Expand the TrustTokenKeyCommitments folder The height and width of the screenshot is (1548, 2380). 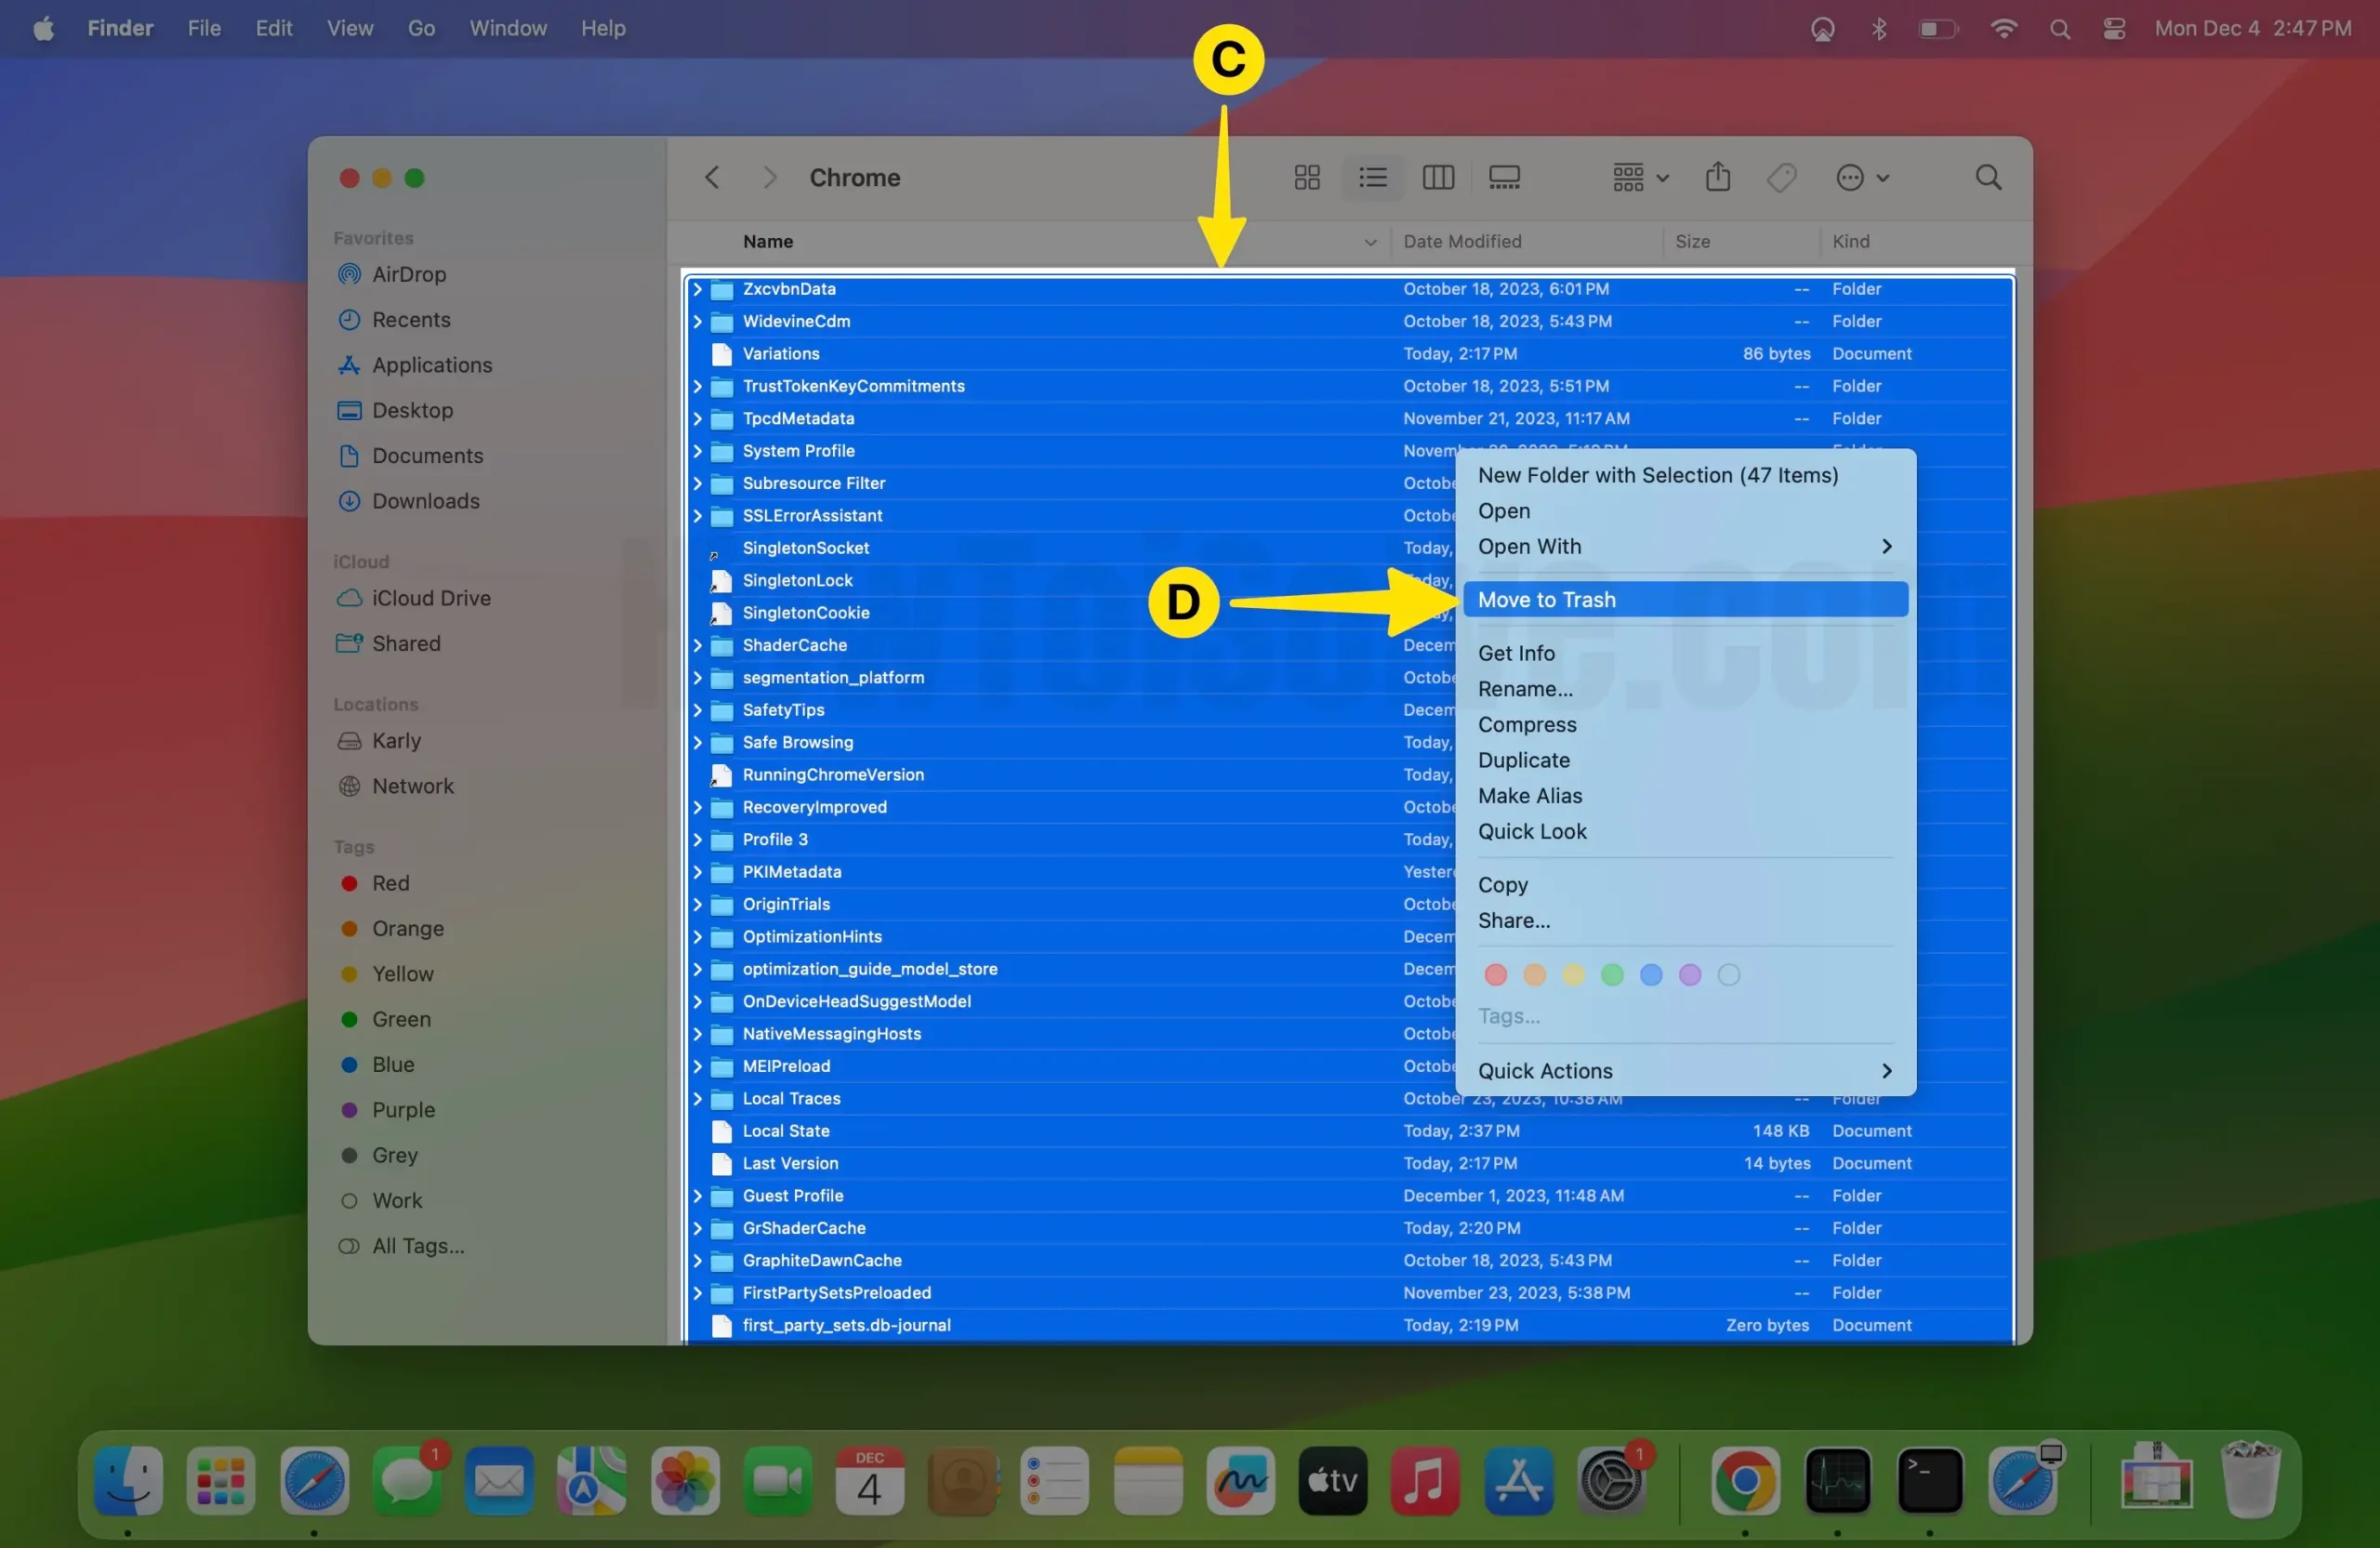pos(697,386)
